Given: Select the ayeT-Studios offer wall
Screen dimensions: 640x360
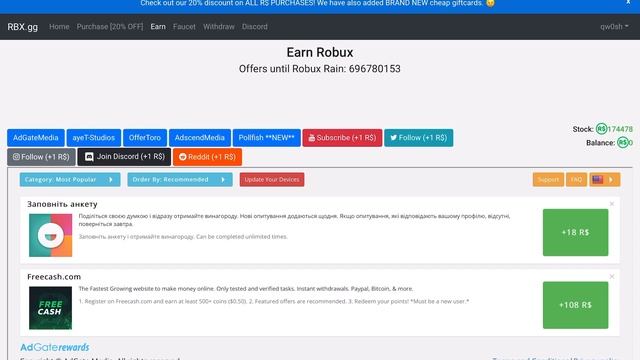Looking at the screenshot, I should click(93, 138).
